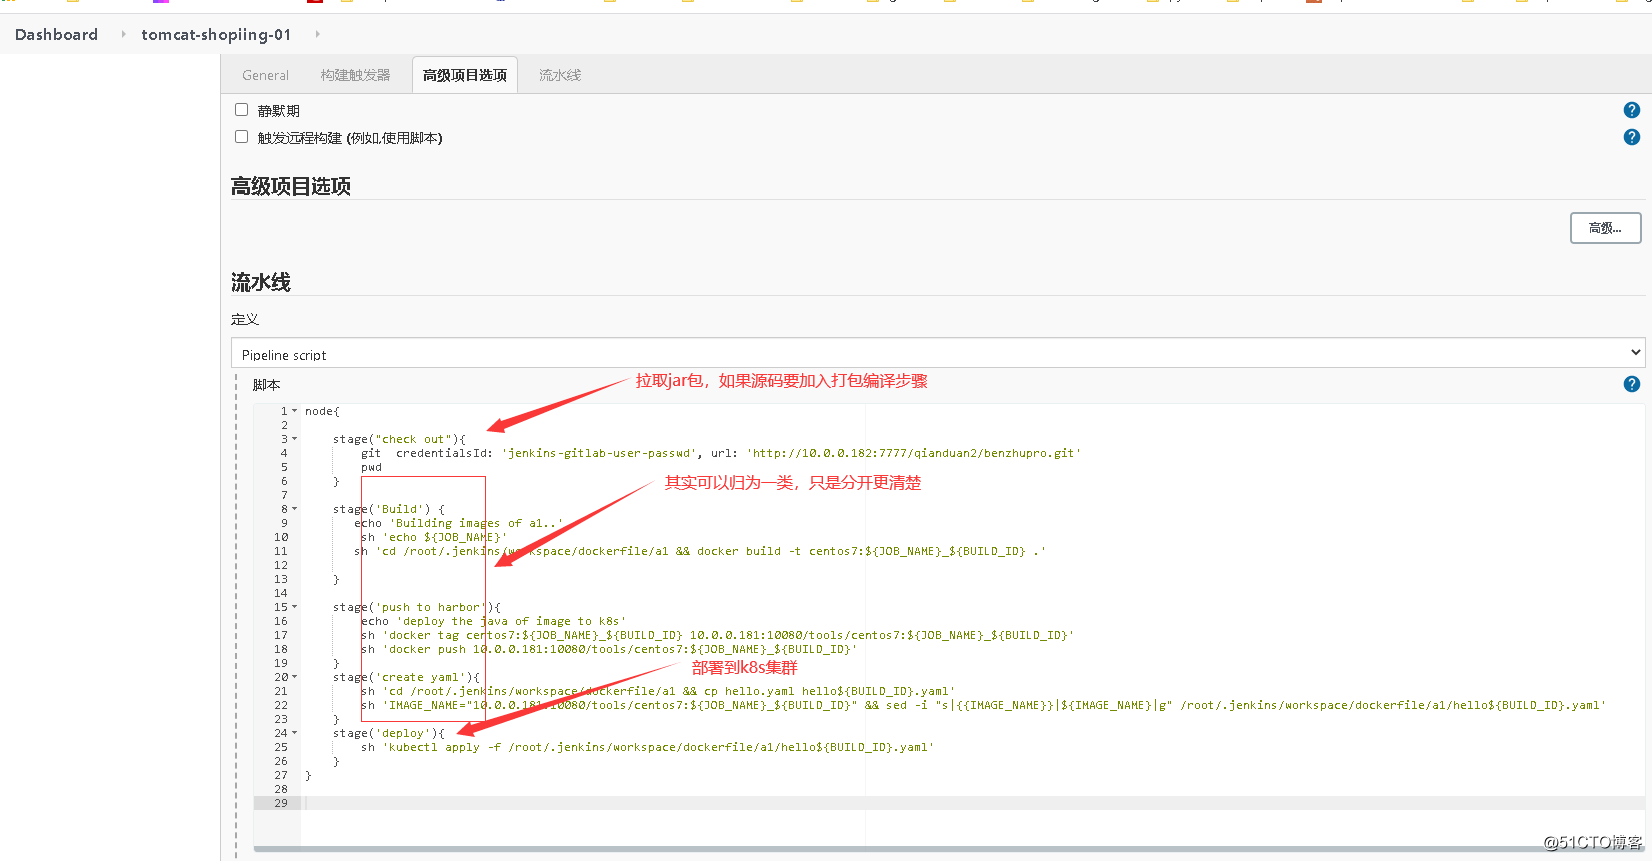Collapse the node block at line 1
This screenshot has width=1652, height=861.
point(294,411)
